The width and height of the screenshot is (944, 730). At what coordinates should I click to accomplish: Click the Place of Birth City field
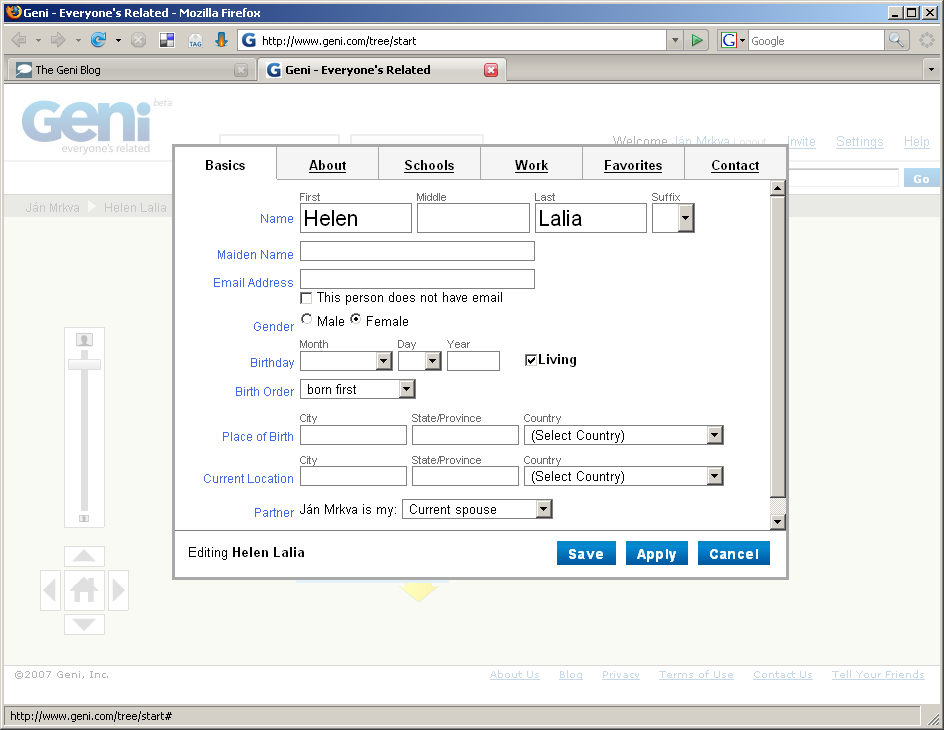tap(353, 435)
